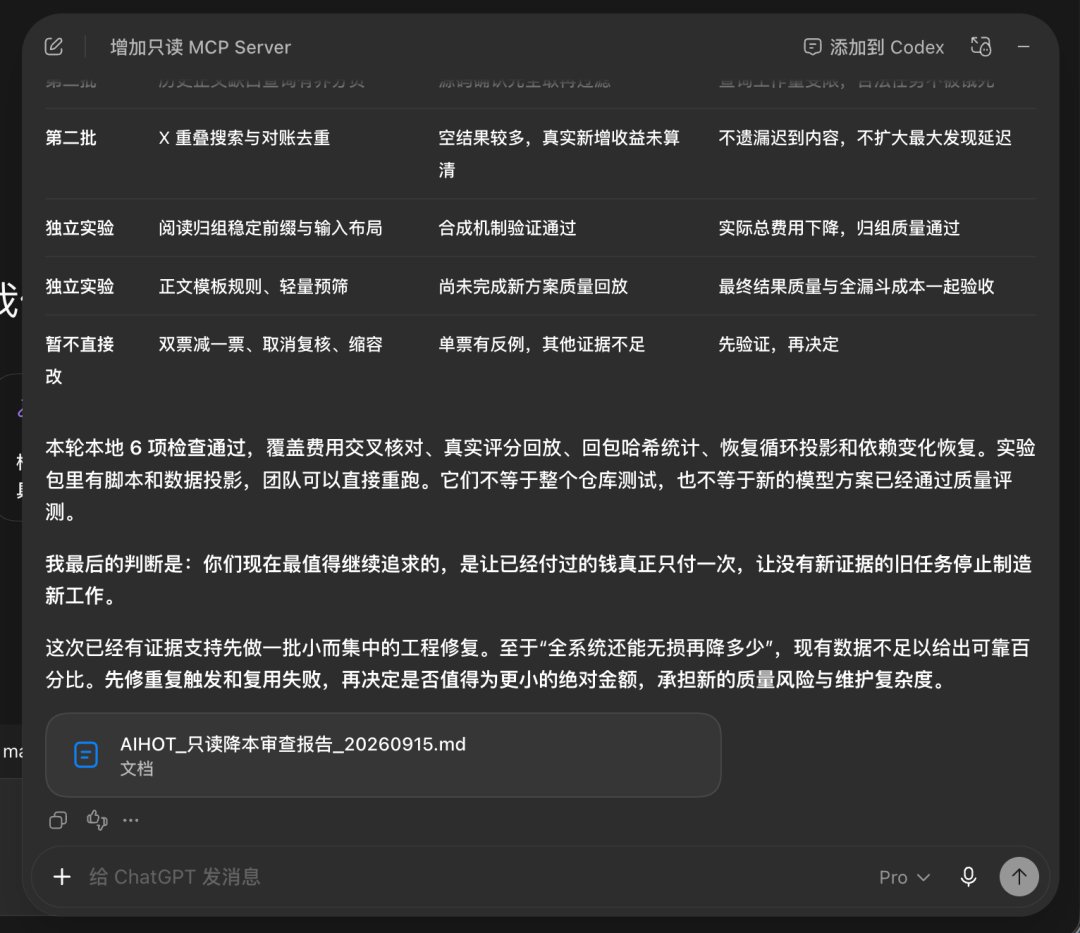The image size is (1080, 933).
Task: Select the cell 正文模板规则、轻量预筛
Action: 253,286
